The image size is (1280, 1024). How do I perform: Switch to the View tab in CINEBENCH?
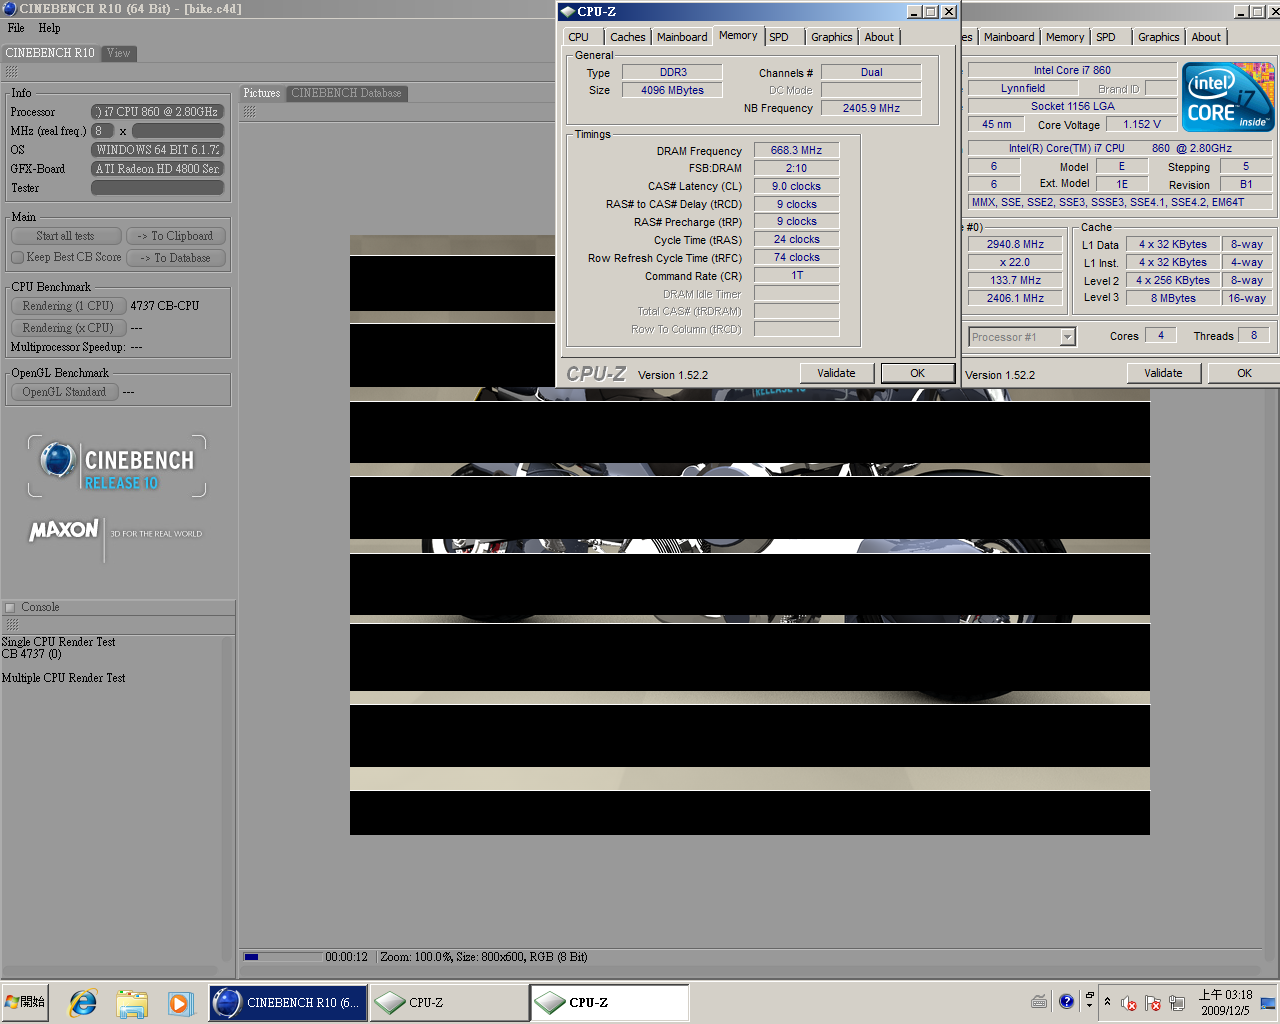pyautogui.click(x=119, y=53)
